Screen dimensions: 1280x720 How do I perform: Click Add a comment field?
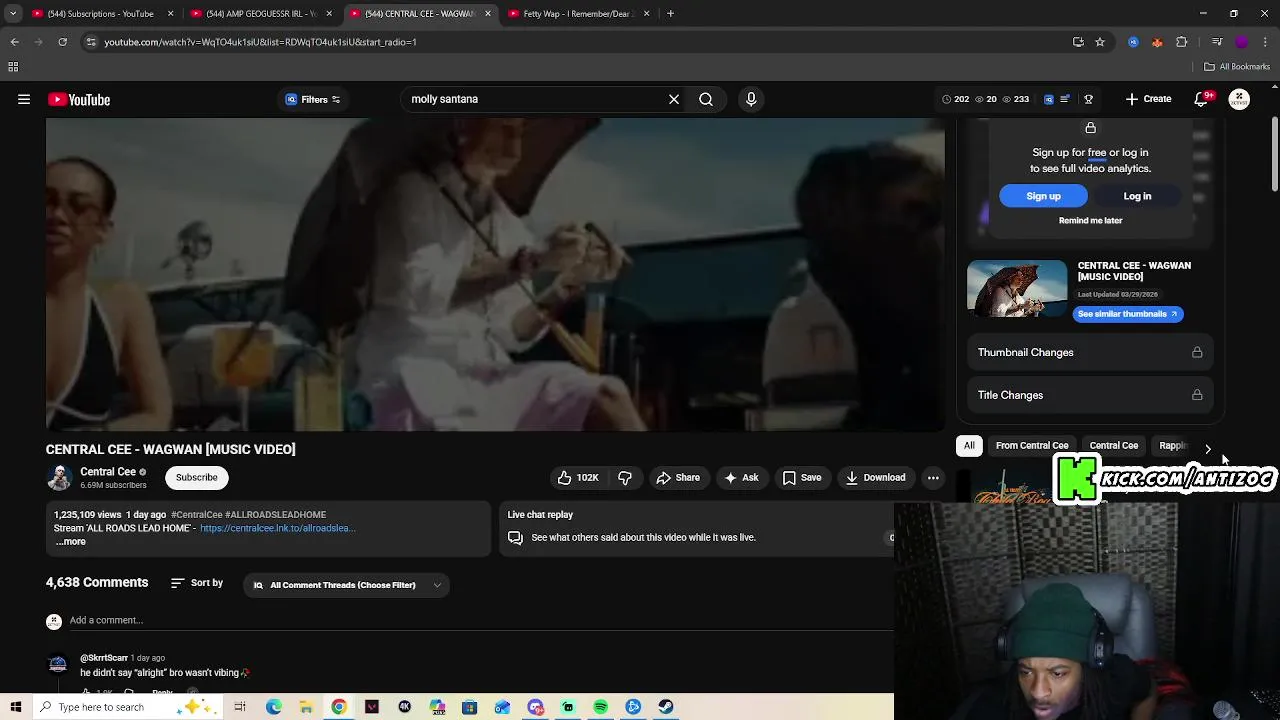[480, 620]
